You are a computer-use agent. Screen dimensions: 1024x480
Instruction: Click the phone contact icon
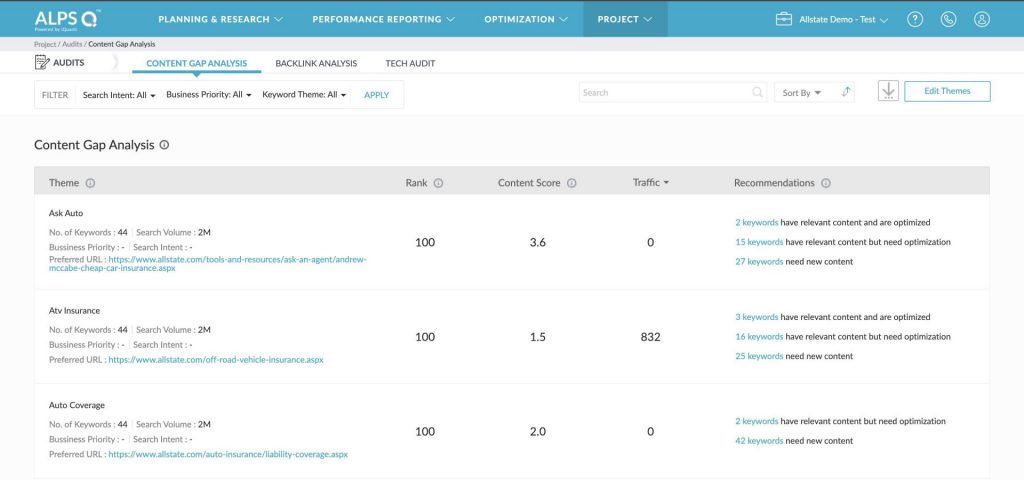pyautogui.click(x=948, y=19)
